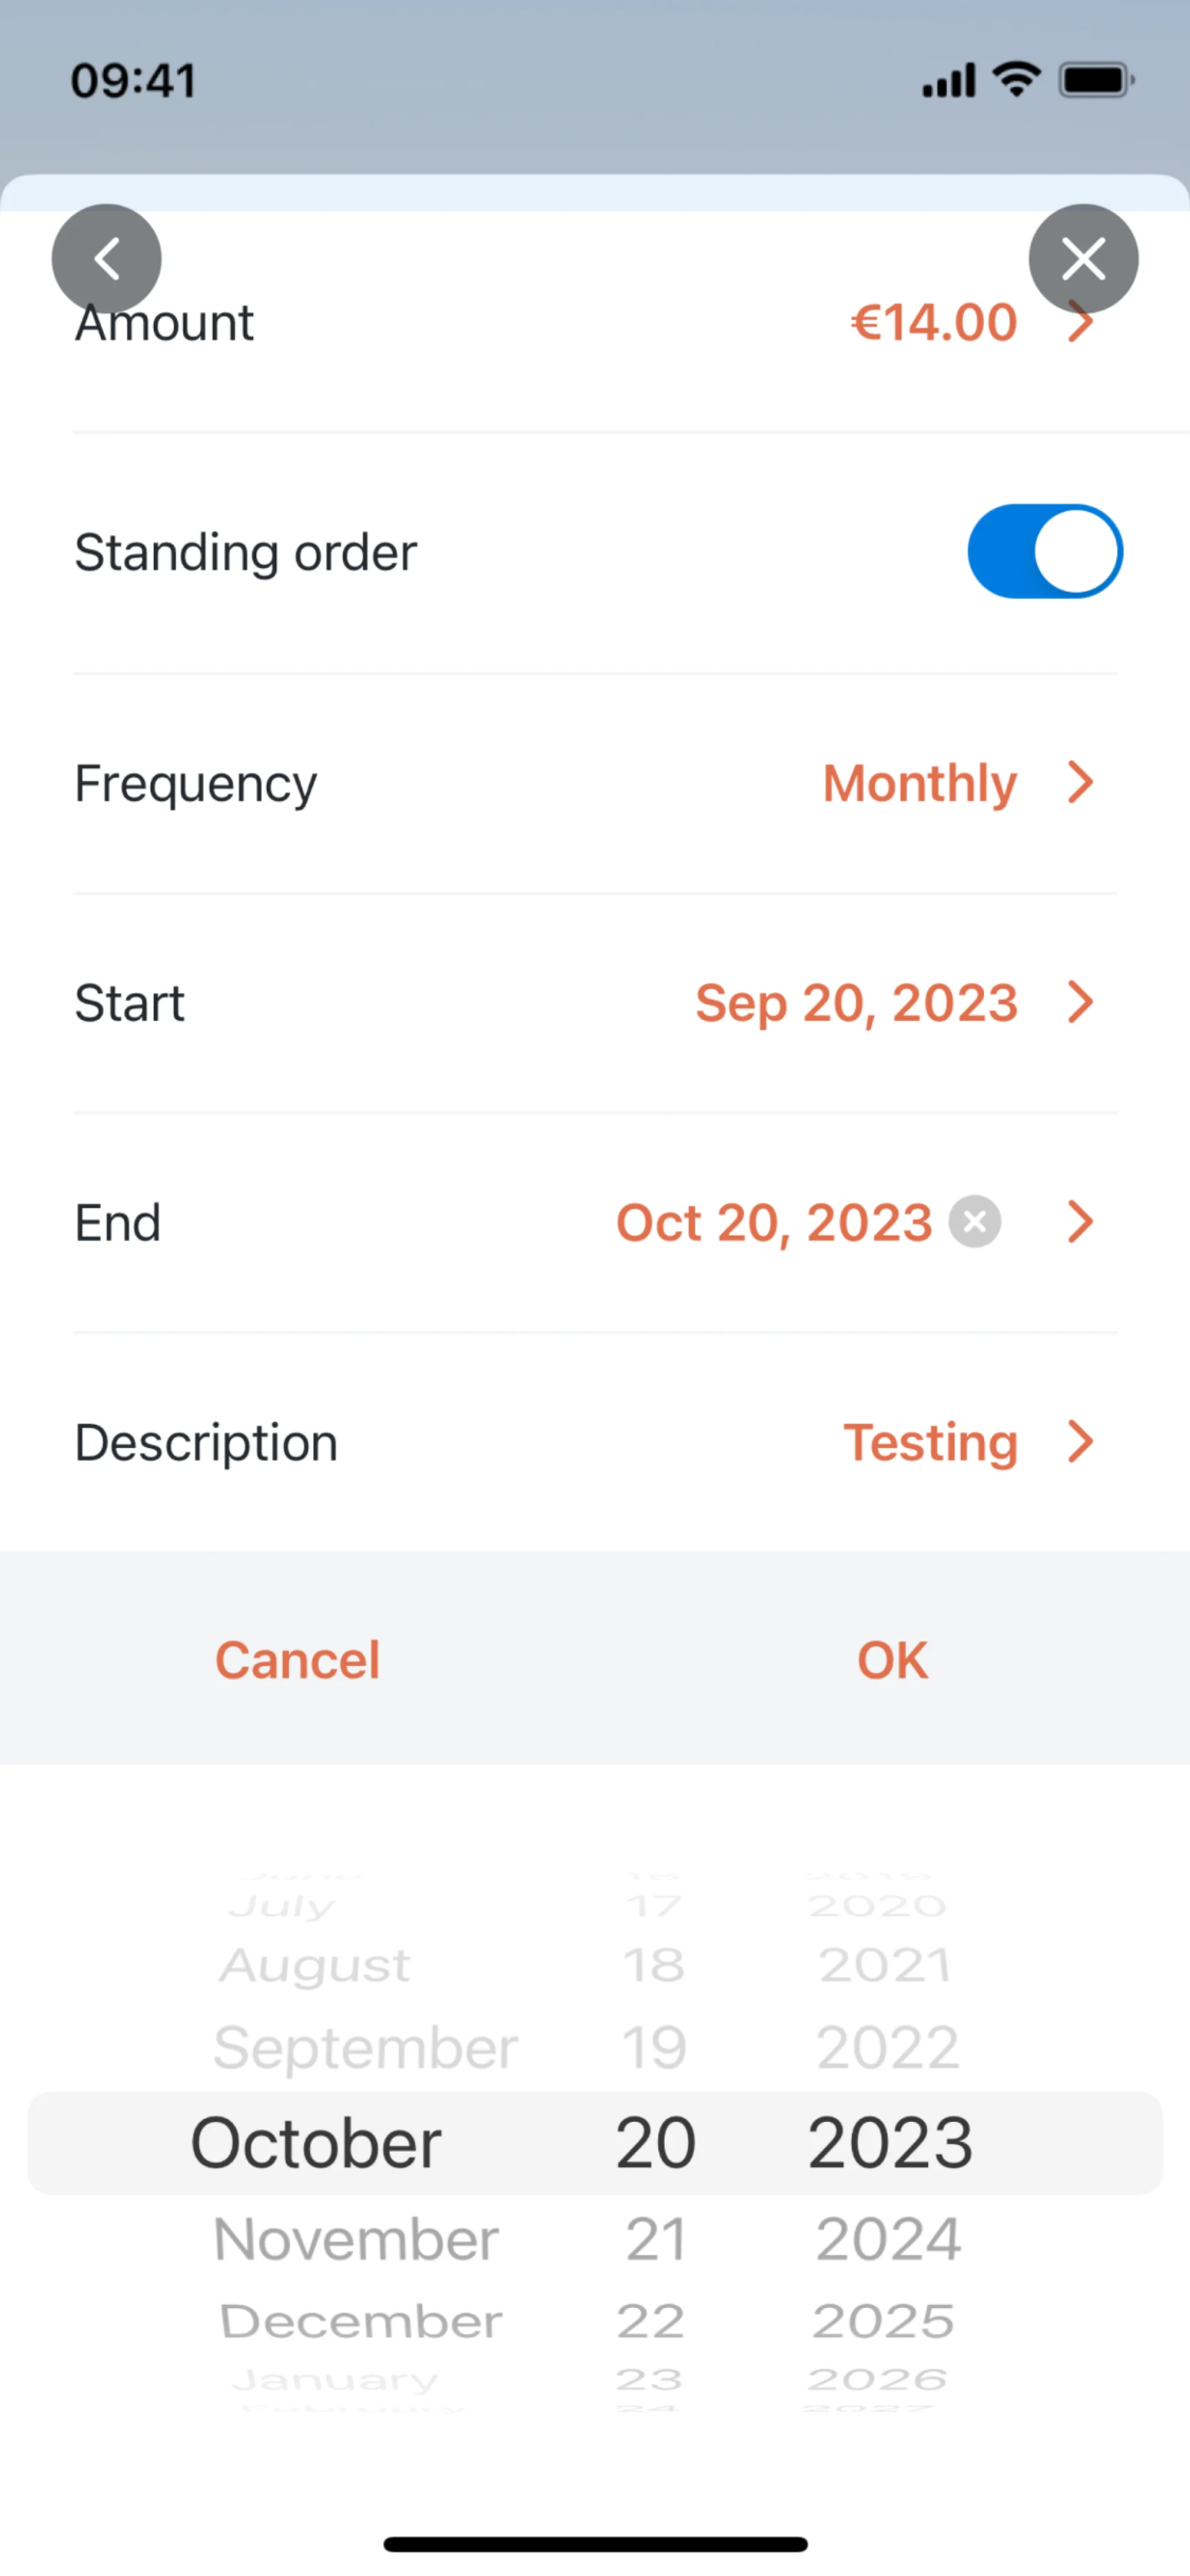Tap the cellular signal bars icon
This screenshot has height=2576, width=1190.
click(x=948, y=81)
